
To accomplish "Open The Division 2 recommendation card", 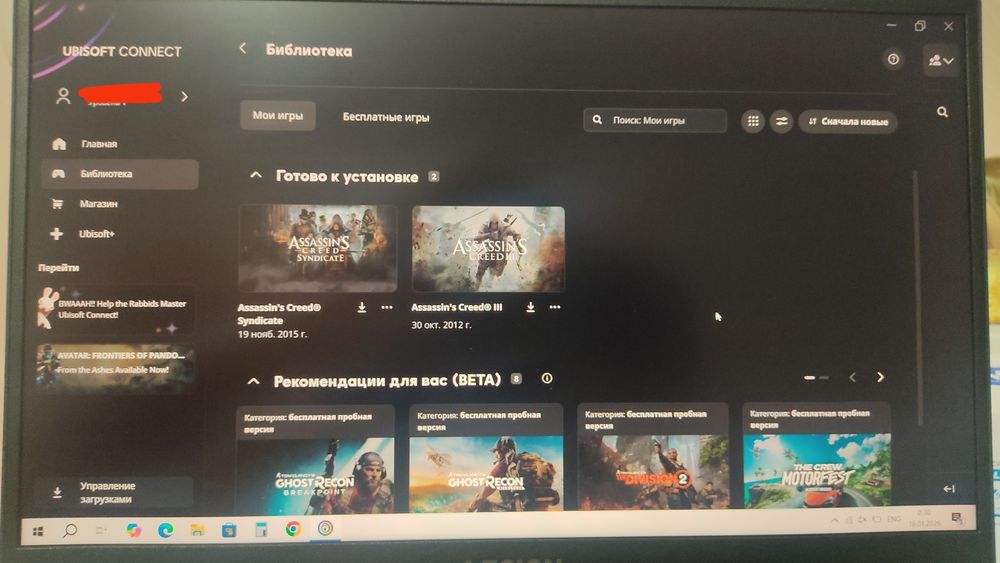I will 653,456.
